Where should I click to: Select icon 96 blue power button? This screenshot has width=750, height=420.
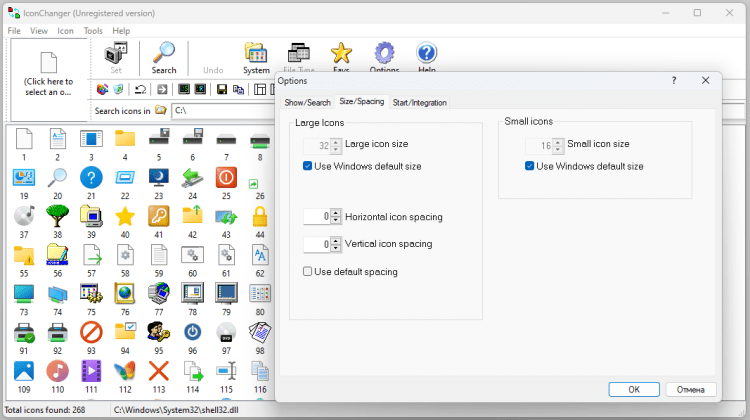click(192, 332)
